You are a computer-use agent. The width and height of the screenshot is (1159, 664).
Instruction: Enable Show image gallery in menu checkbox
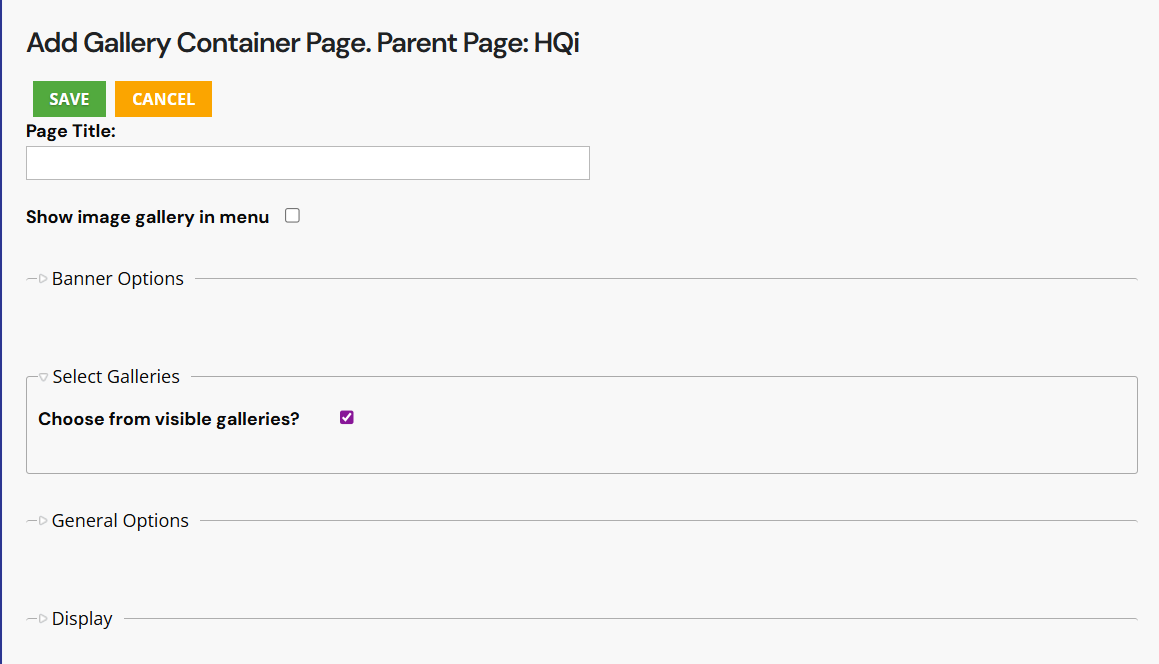pos(293,216)
